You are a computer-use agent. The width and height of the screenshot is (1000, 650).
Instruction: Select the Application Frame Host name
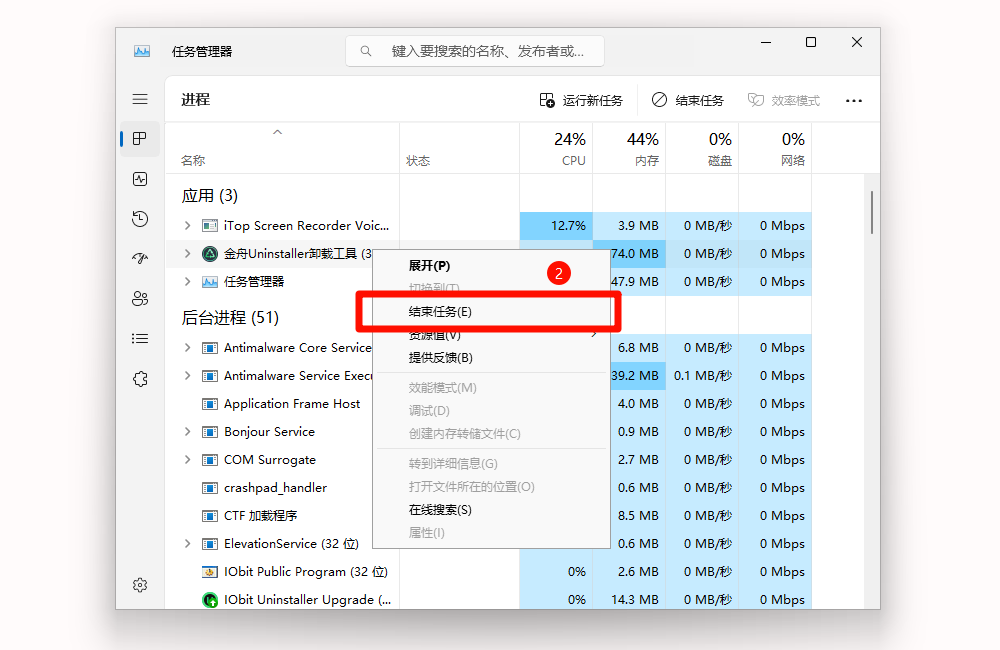click(x=291, y=404)
